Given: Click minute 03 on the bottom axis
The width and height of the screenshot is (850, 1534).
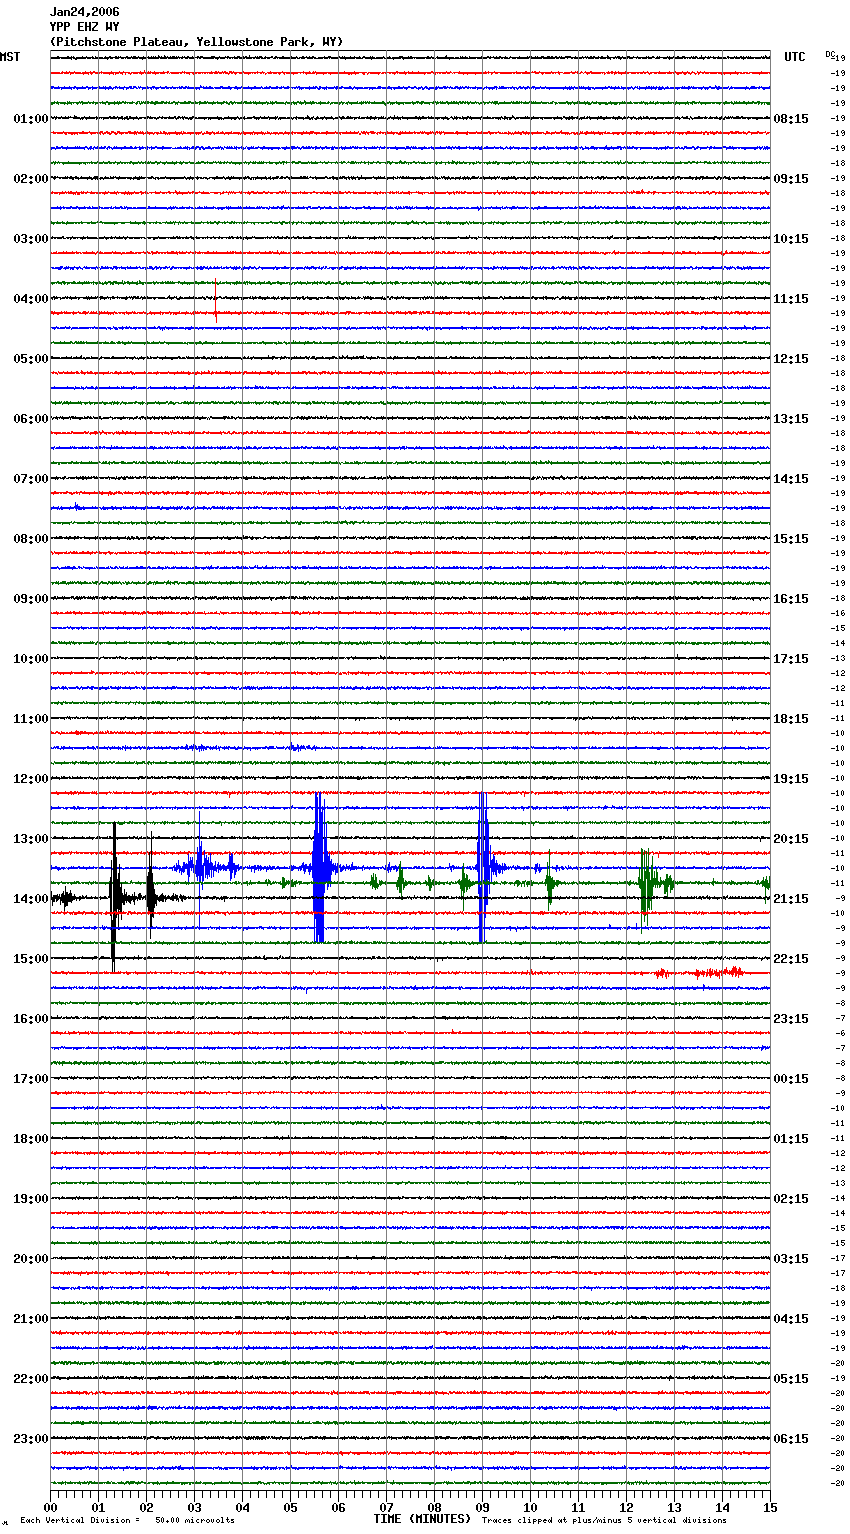Looking at the screenshot, I should click(x=194, y=1507).
